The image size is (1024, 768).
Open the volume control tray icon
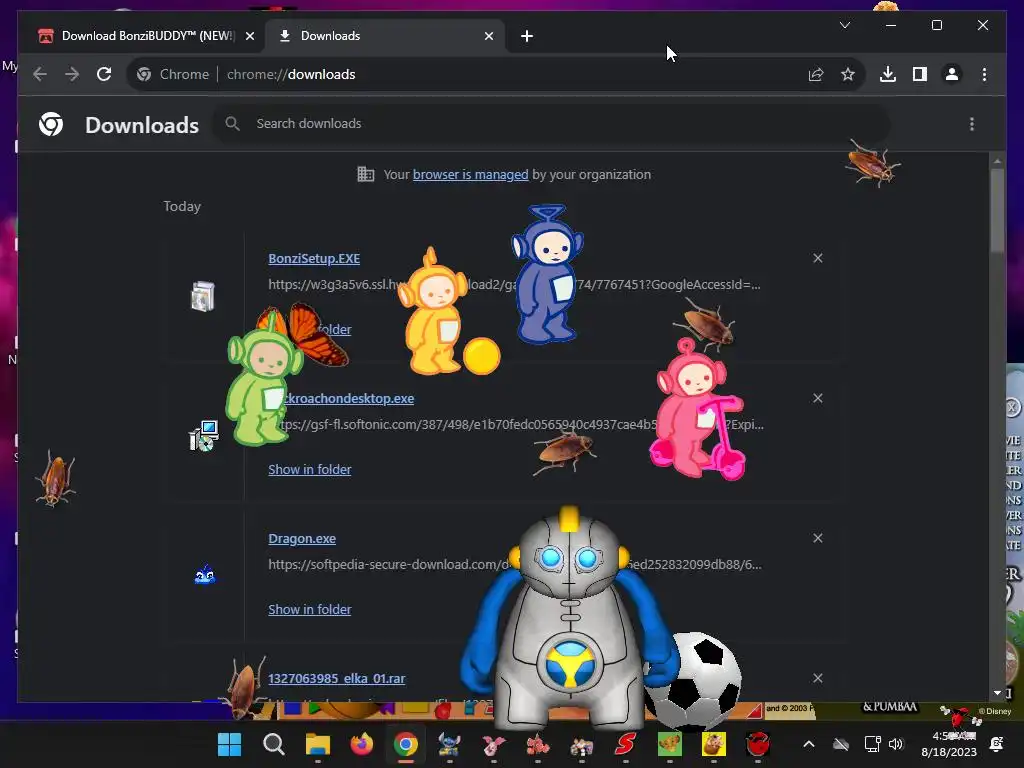(x=896, y=744)
